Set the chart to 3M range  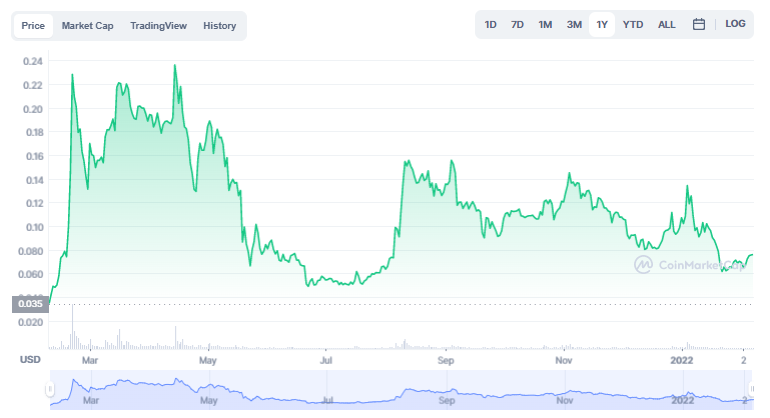click(x=574, y=24)
